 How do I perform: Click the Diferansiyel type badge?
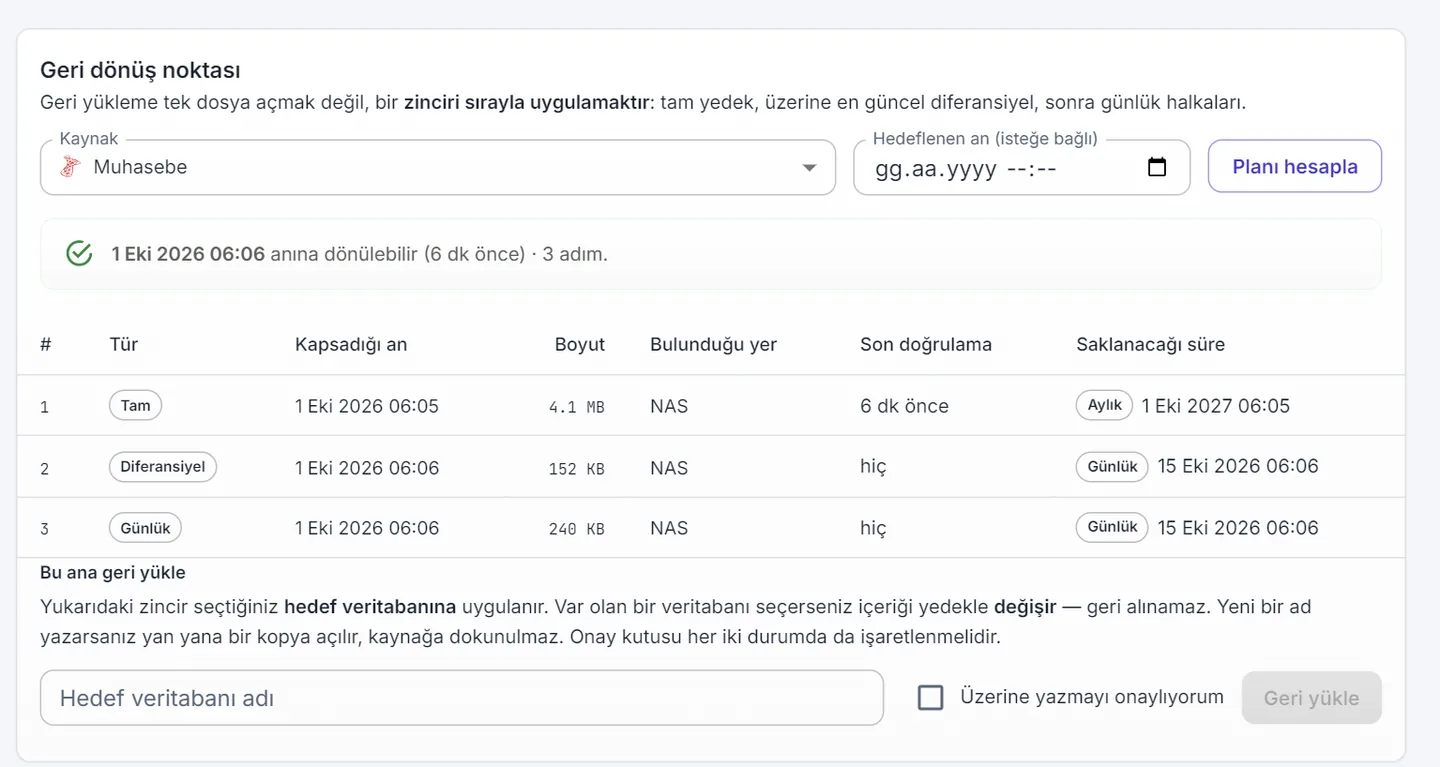(163, 467)
